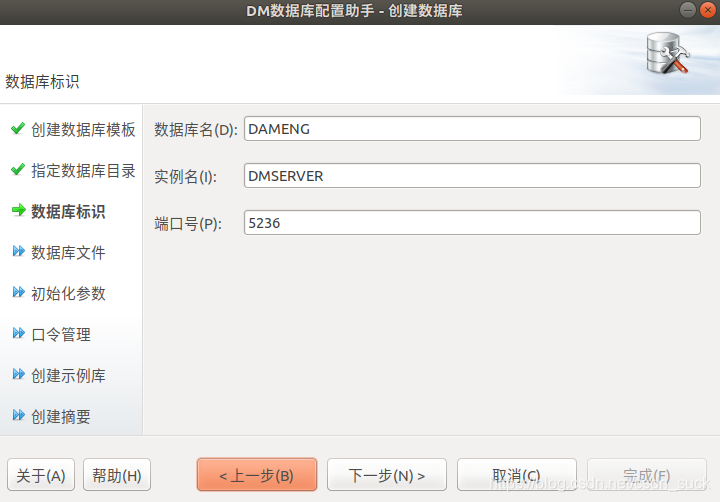Click the 数据库标识 page heading
The height and width of the screenshot is (502, 720).
coord(42,82)
